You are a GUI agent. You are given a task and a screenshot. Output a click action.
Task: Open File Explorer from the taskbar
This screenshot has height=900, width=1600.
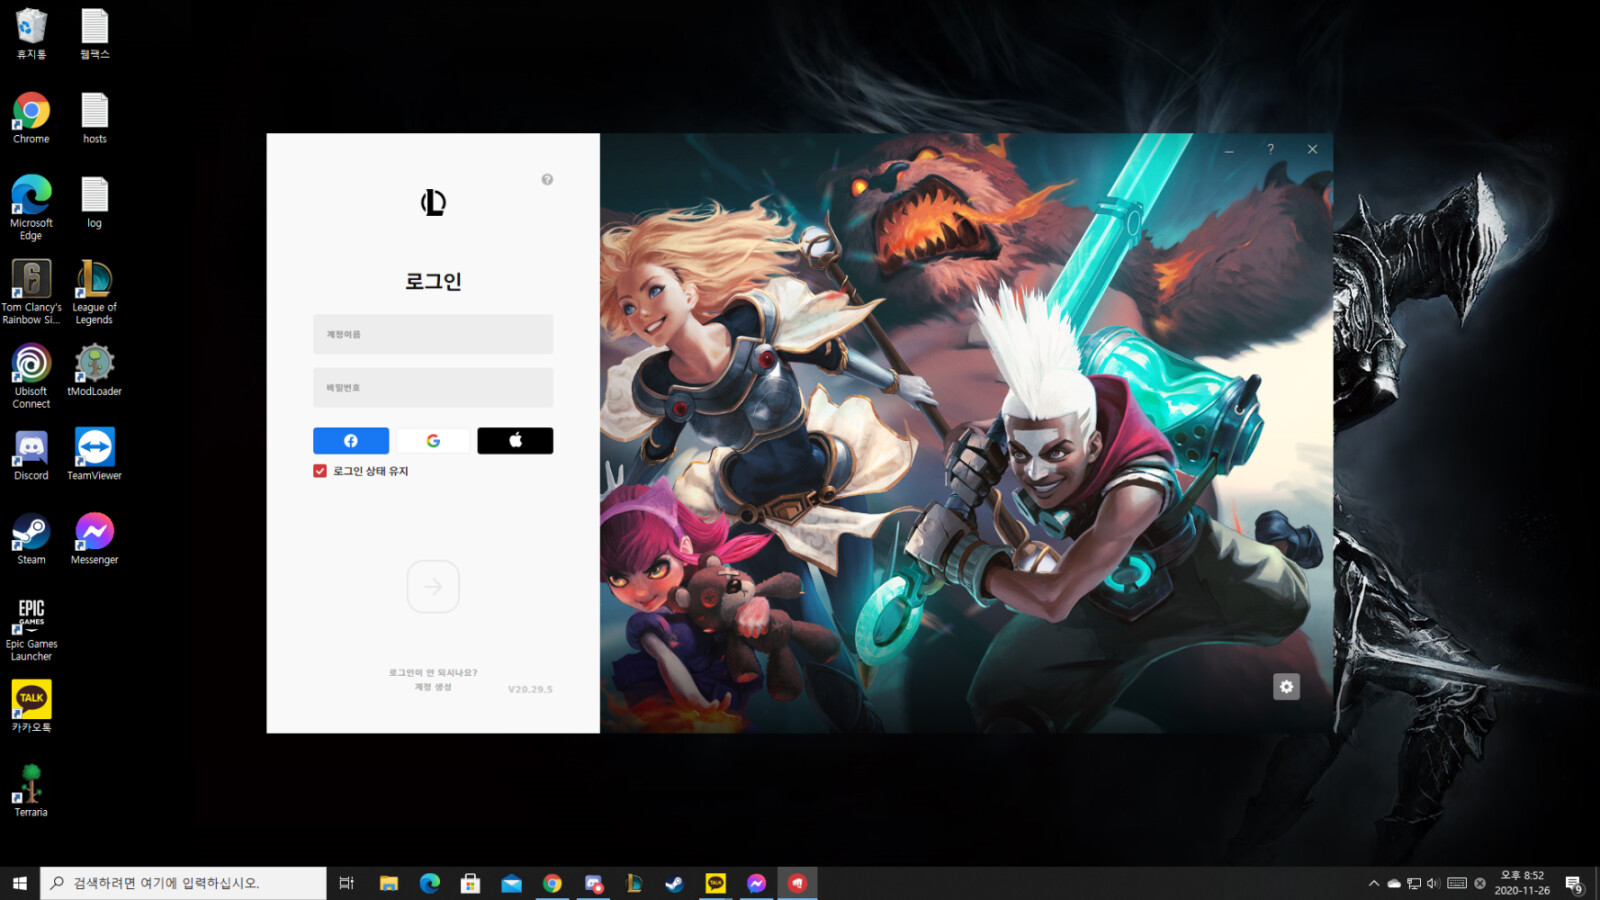click(x=389, y=883)
